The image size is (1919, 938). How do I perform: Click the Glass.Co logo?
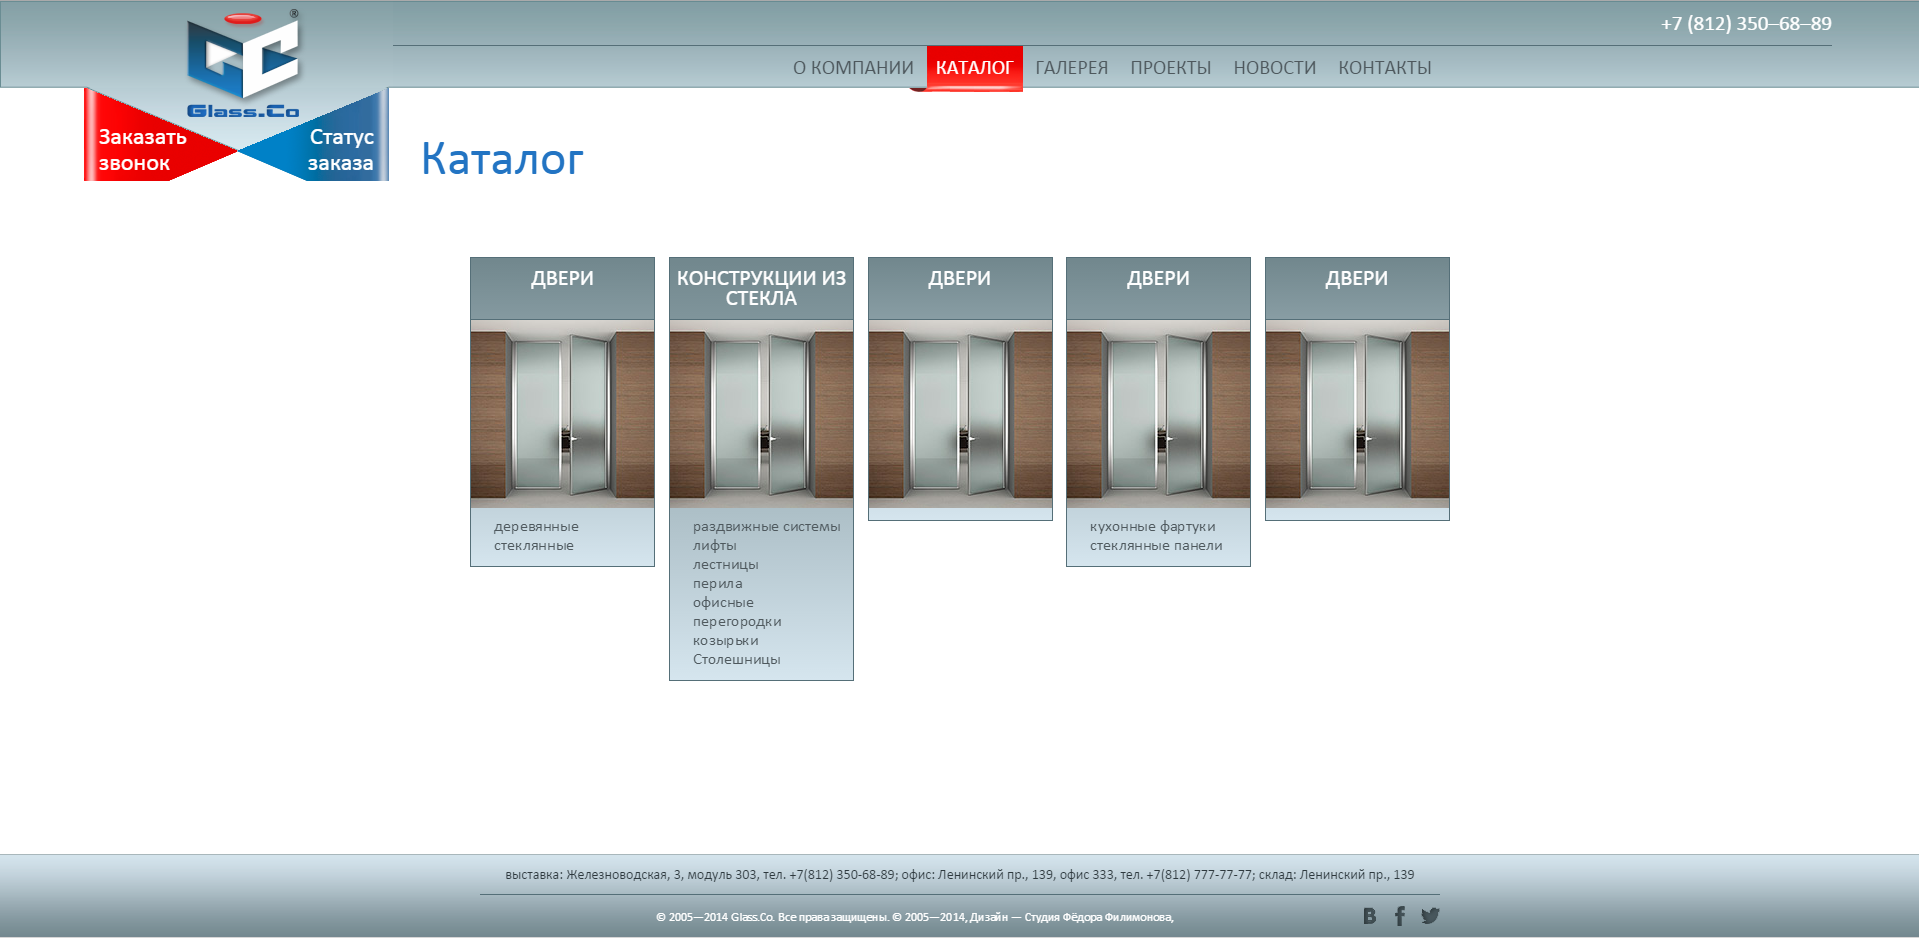[243, 65]
